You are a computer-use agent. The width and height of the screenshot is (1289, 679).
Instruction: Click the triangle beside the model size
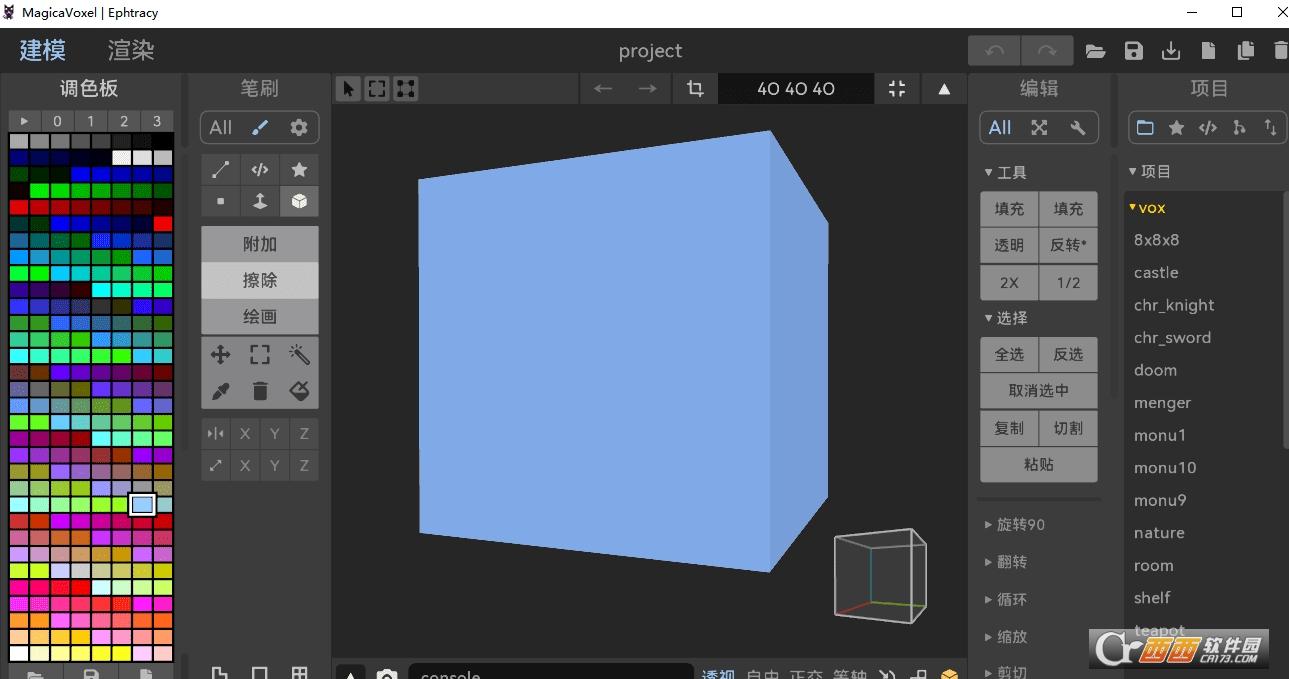pos(944,88)
